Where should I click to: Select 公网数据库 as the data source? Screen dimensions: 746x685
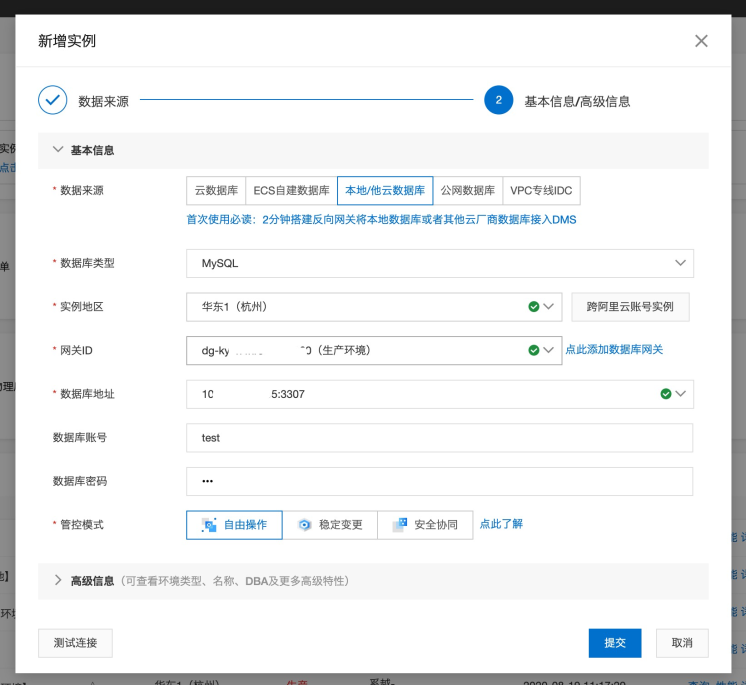468,191
